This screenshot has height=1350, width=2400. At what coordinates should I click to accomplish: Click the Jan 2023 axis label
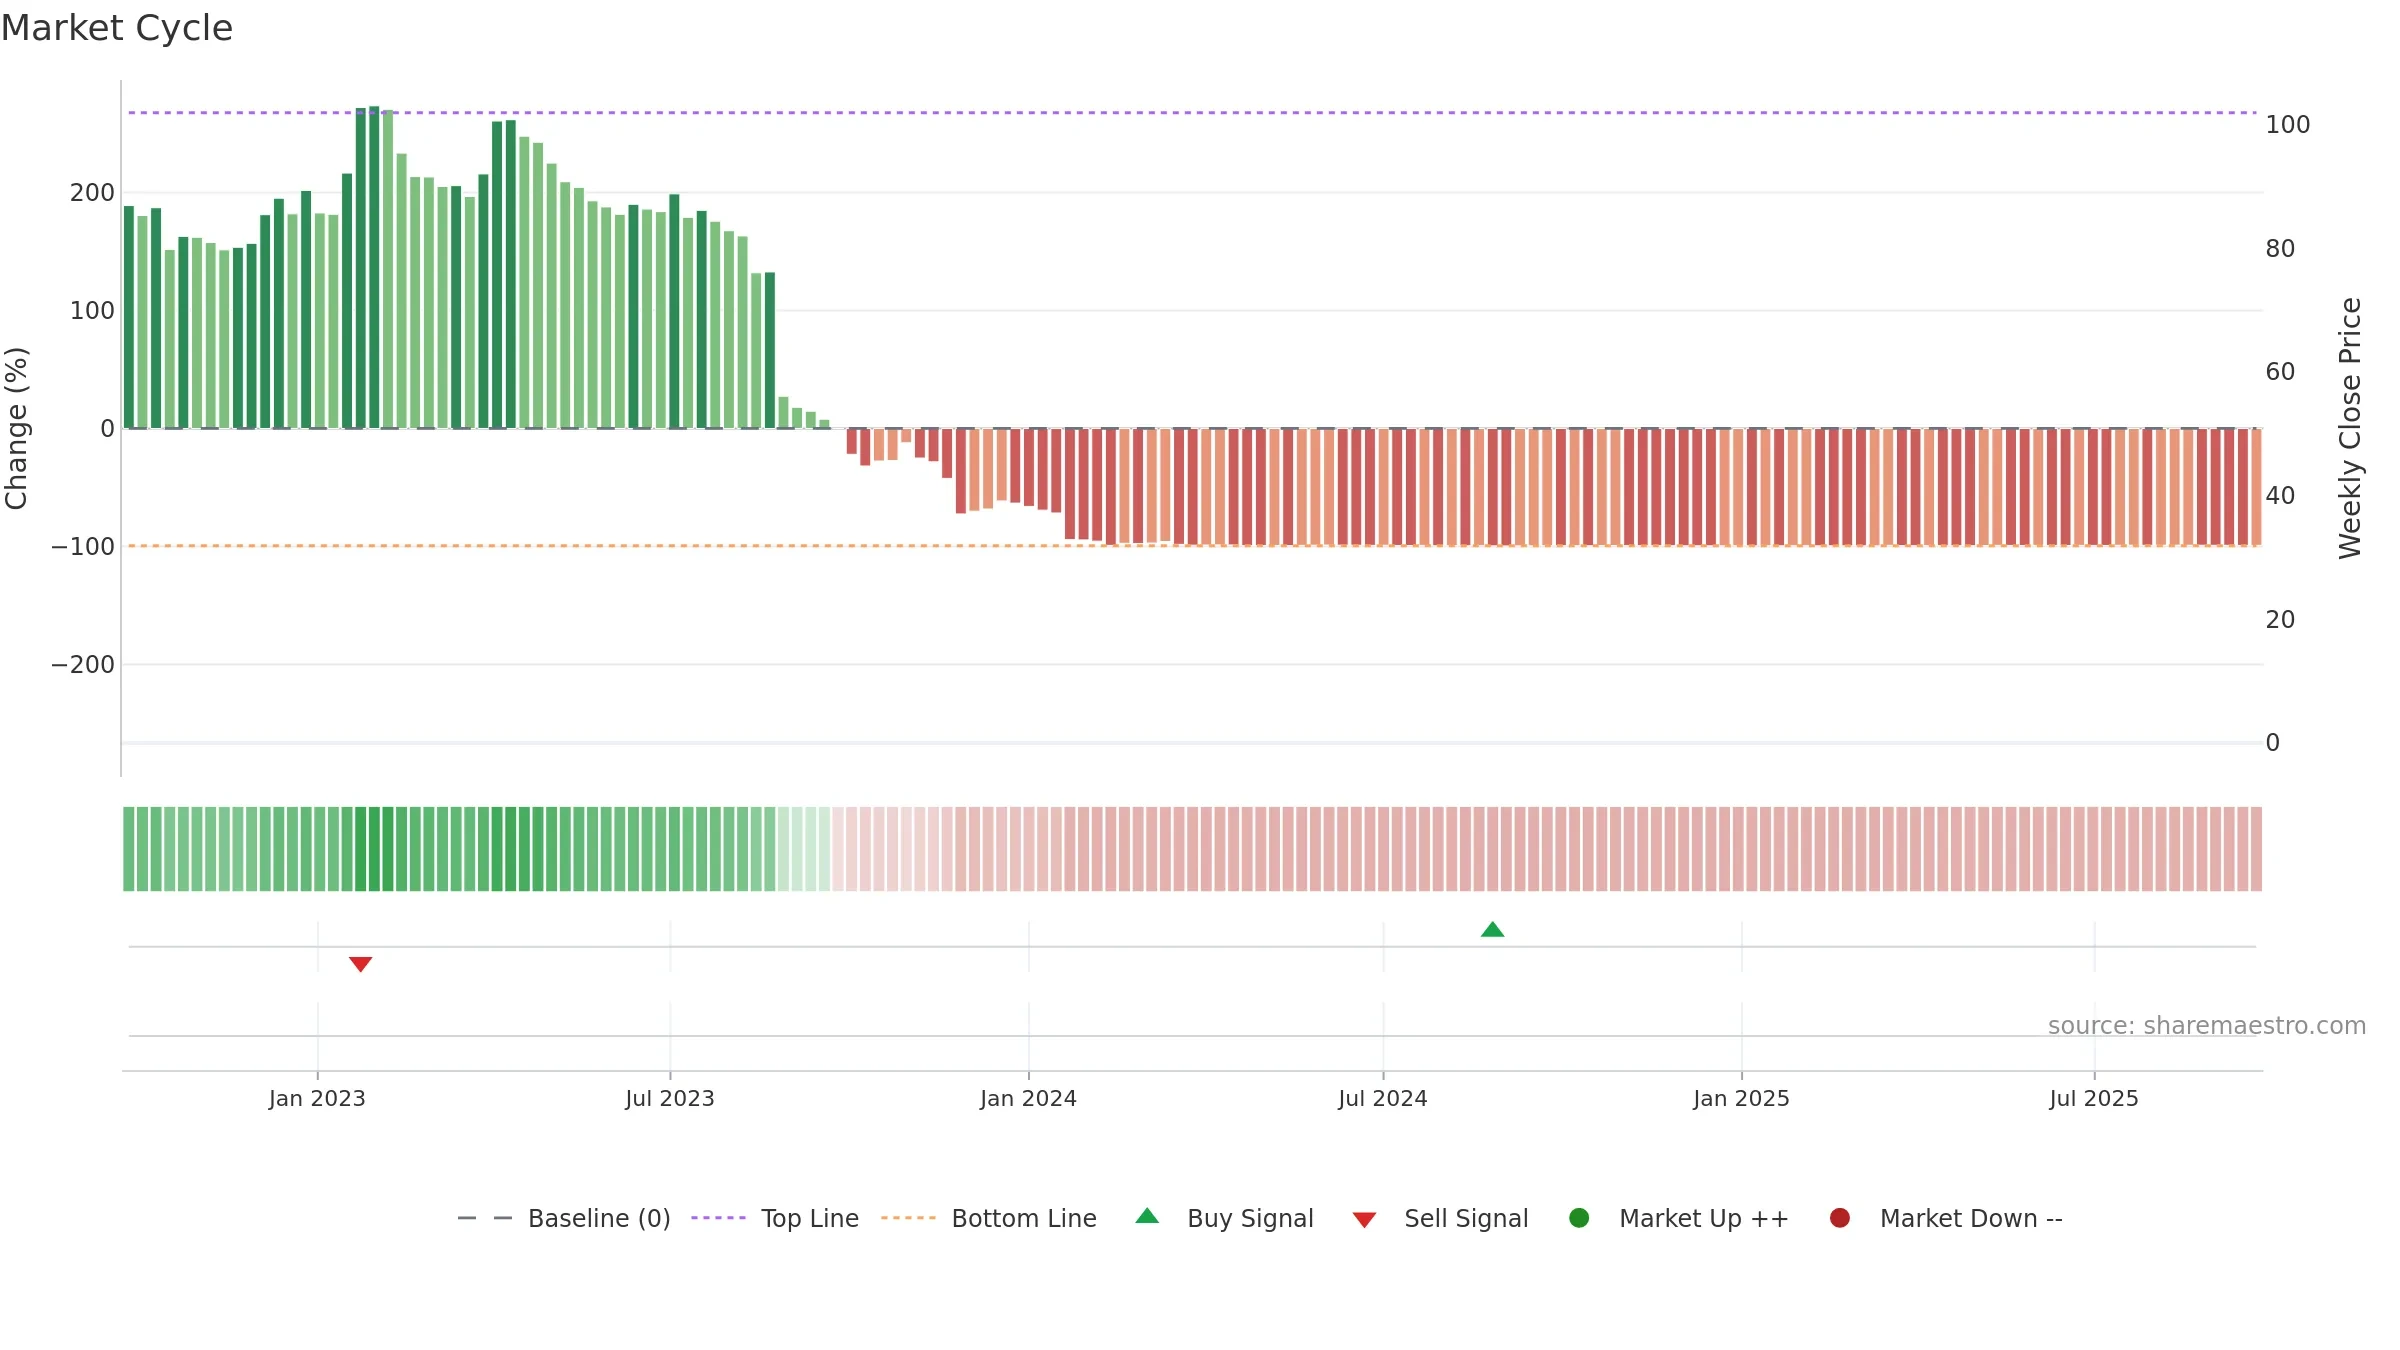coord(317,1099)
